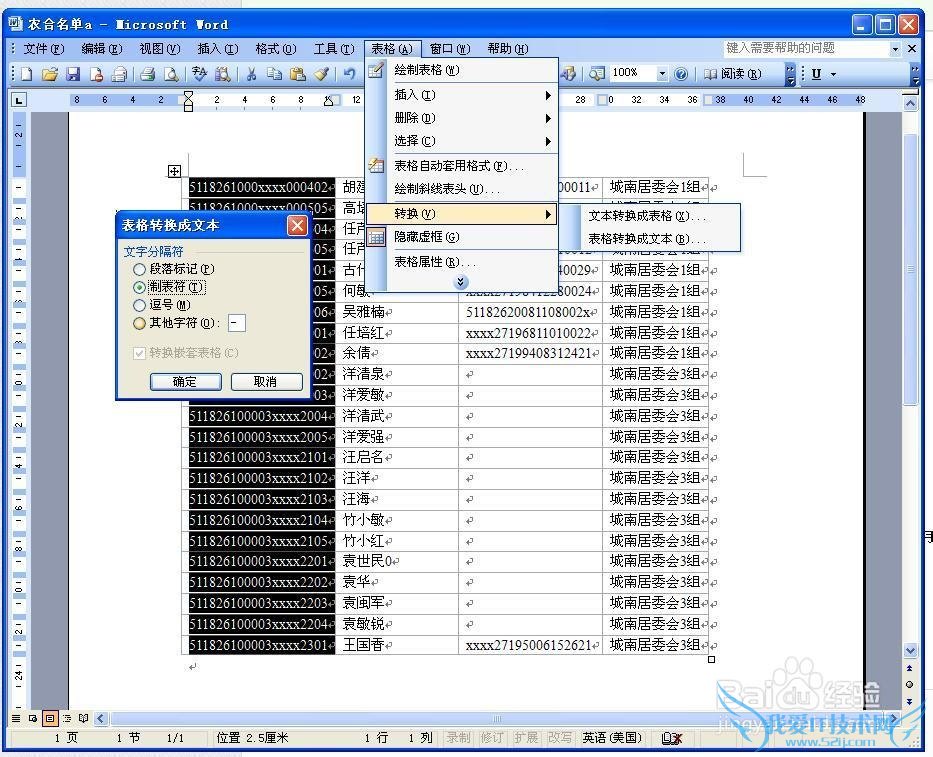Open the 文件 File menu
This screenshot has width=933, height=757.
43,49
